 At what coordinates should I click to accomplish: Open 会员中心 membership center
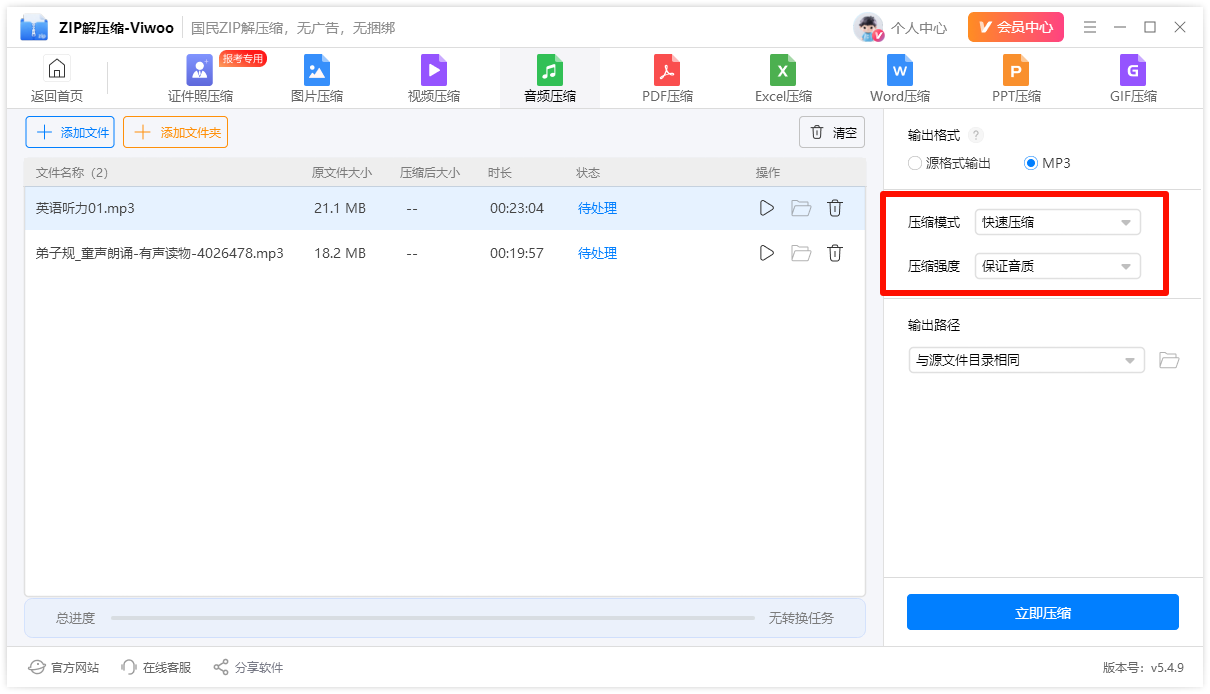click(x=1016, y=27)
